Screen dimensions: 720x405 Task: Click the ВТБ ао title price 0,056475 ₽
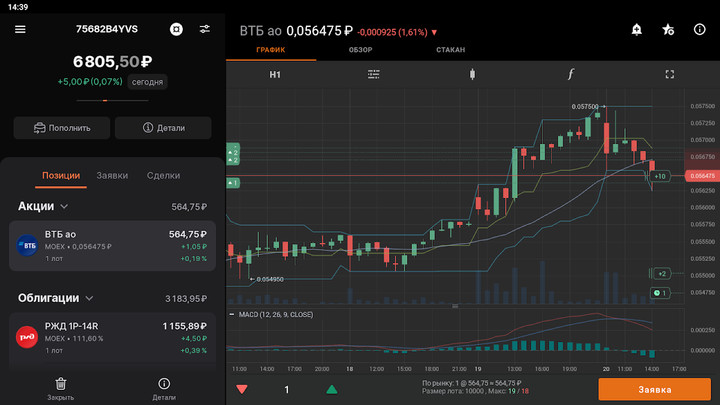click(x=320, y=31)
